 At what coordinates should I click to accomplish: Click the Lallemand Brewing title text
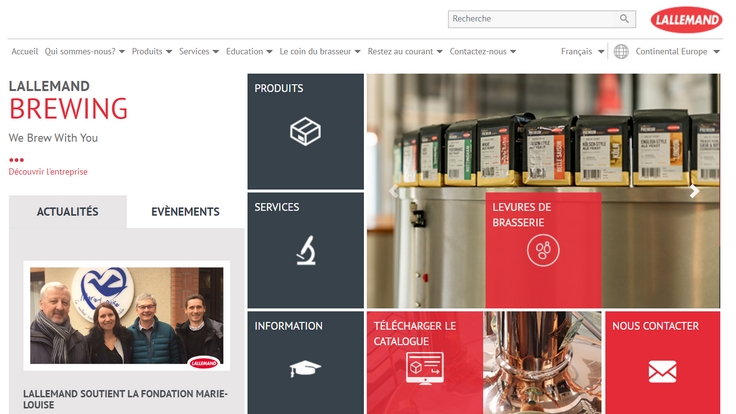point(68,100)
